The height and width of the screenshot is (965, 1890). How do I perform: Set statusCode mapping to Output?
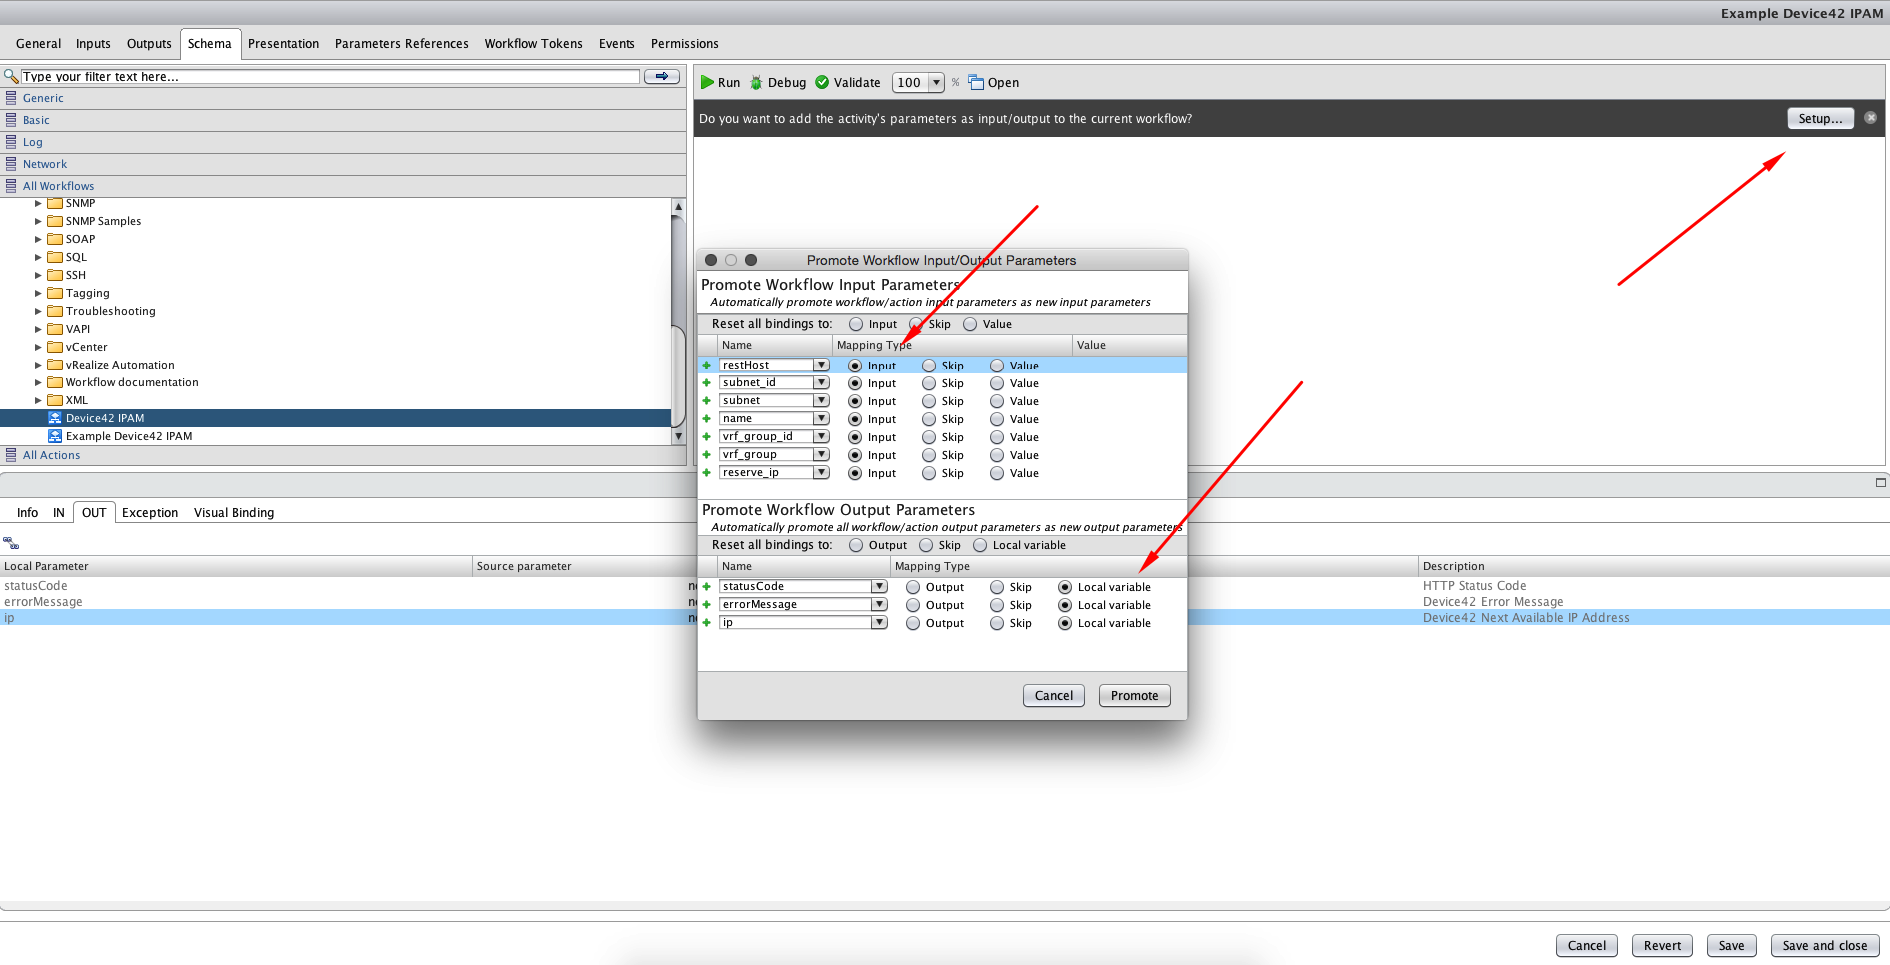pos(912,587)
